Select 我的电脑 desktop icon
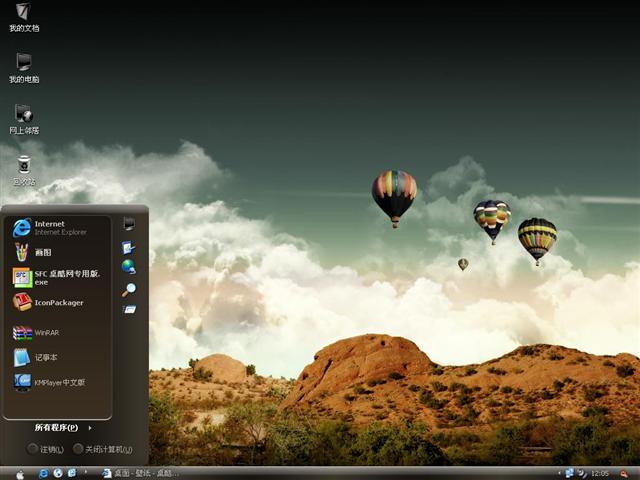The width and height of the screenshot is (640, 480). [x=23, y=67]
